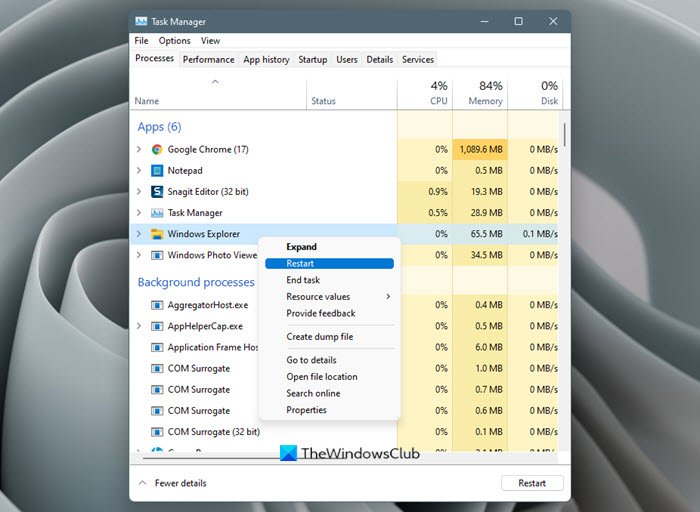
Task: Click the Snagit Editor icon
Action: tap(157, 191)
